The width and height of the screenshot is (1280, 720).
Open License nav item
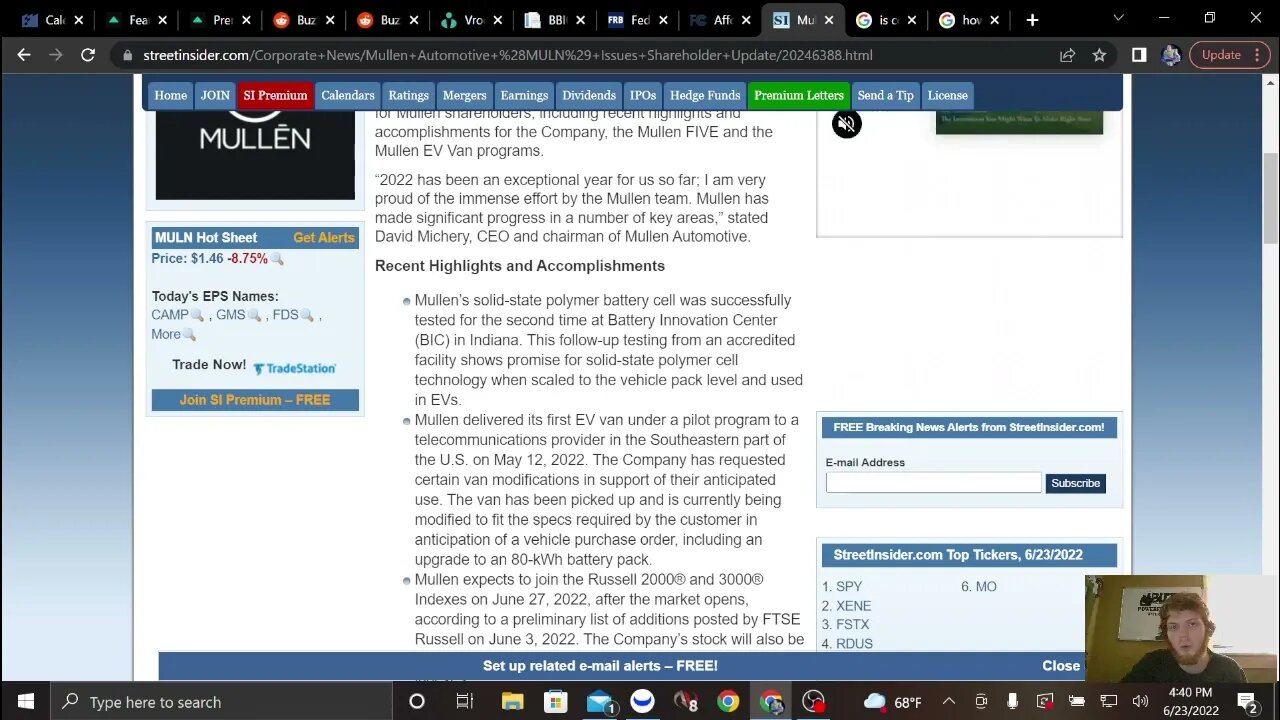(947, 95)
